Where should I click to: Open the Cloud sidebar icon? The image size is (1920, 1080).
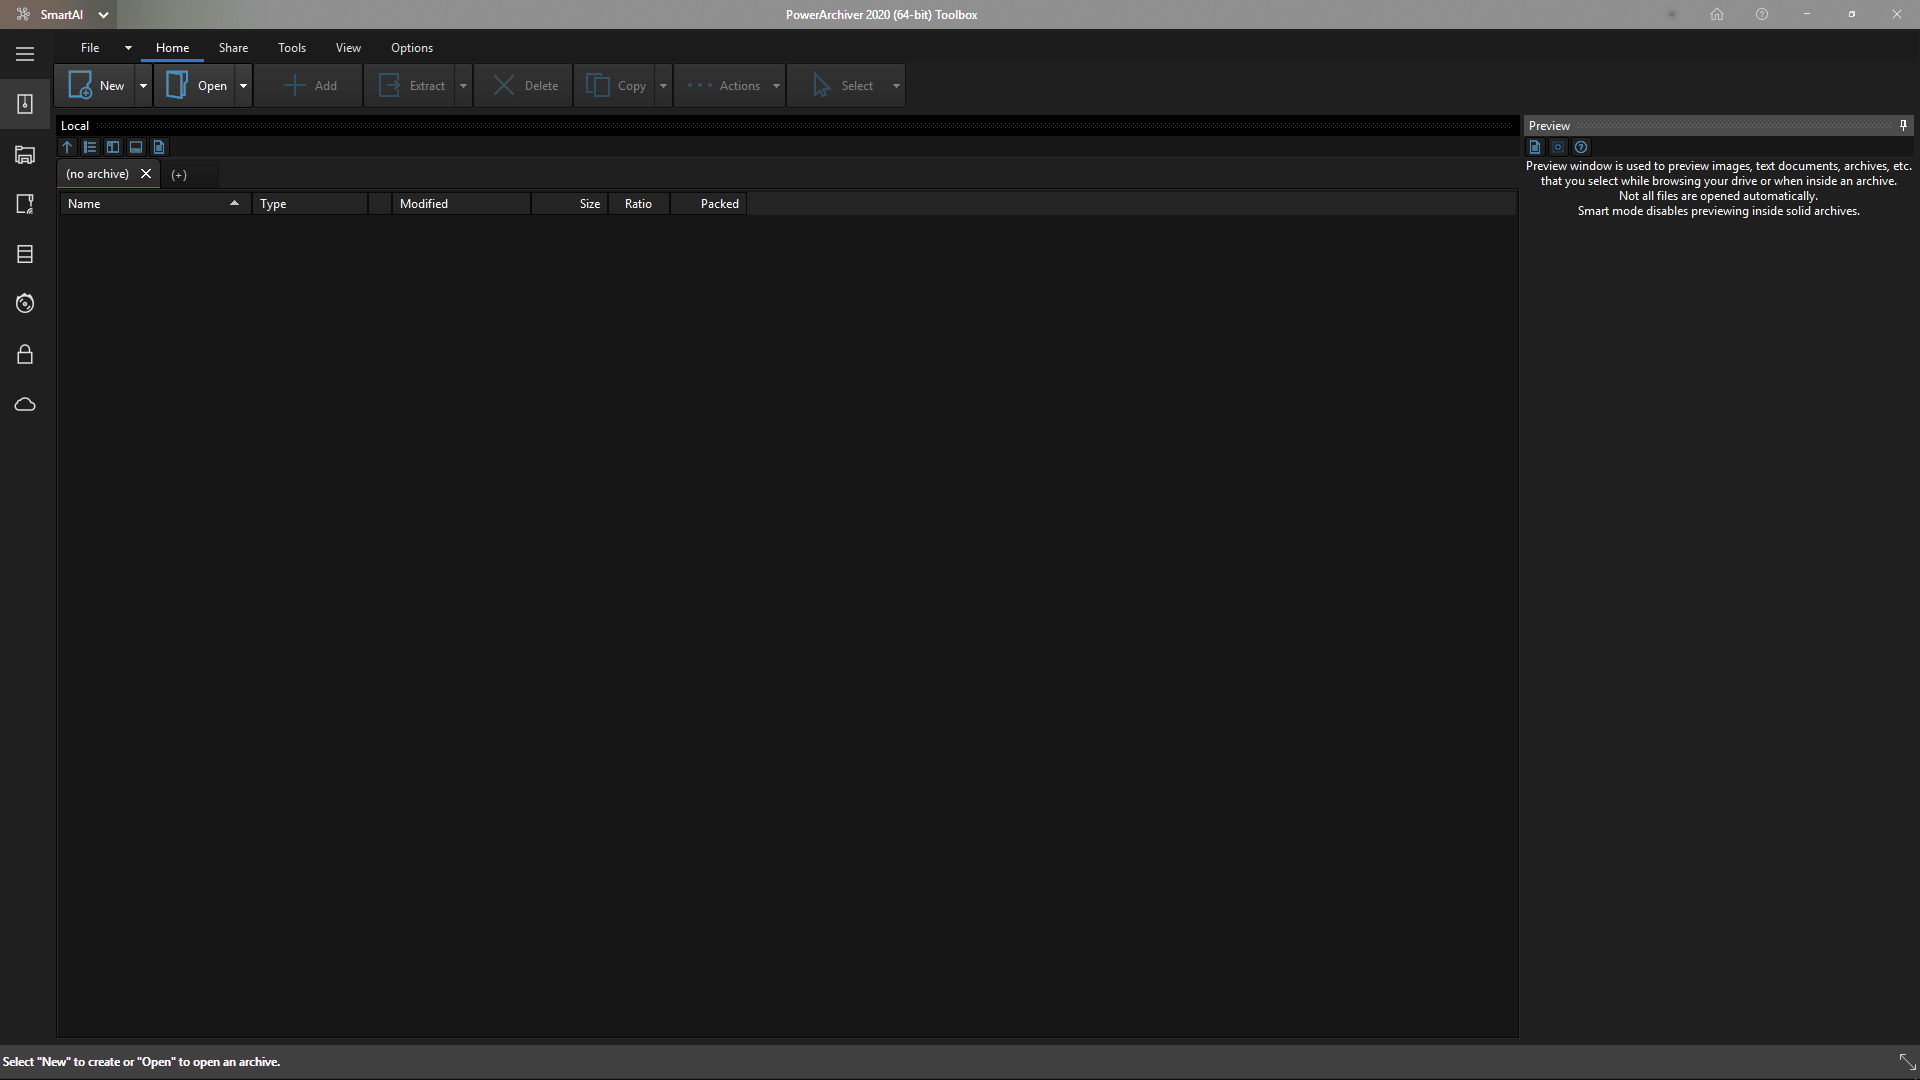tap(25, 404)
